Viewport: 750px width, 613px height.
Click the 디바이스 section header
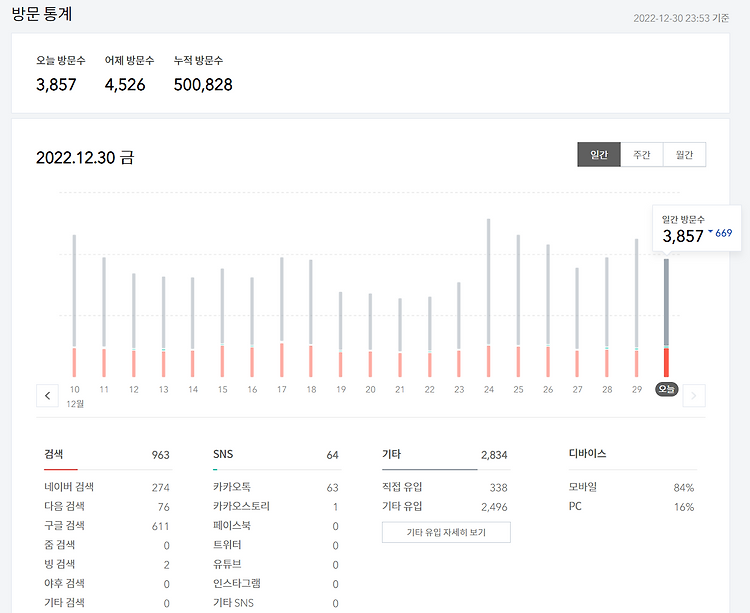coord(587,453)
